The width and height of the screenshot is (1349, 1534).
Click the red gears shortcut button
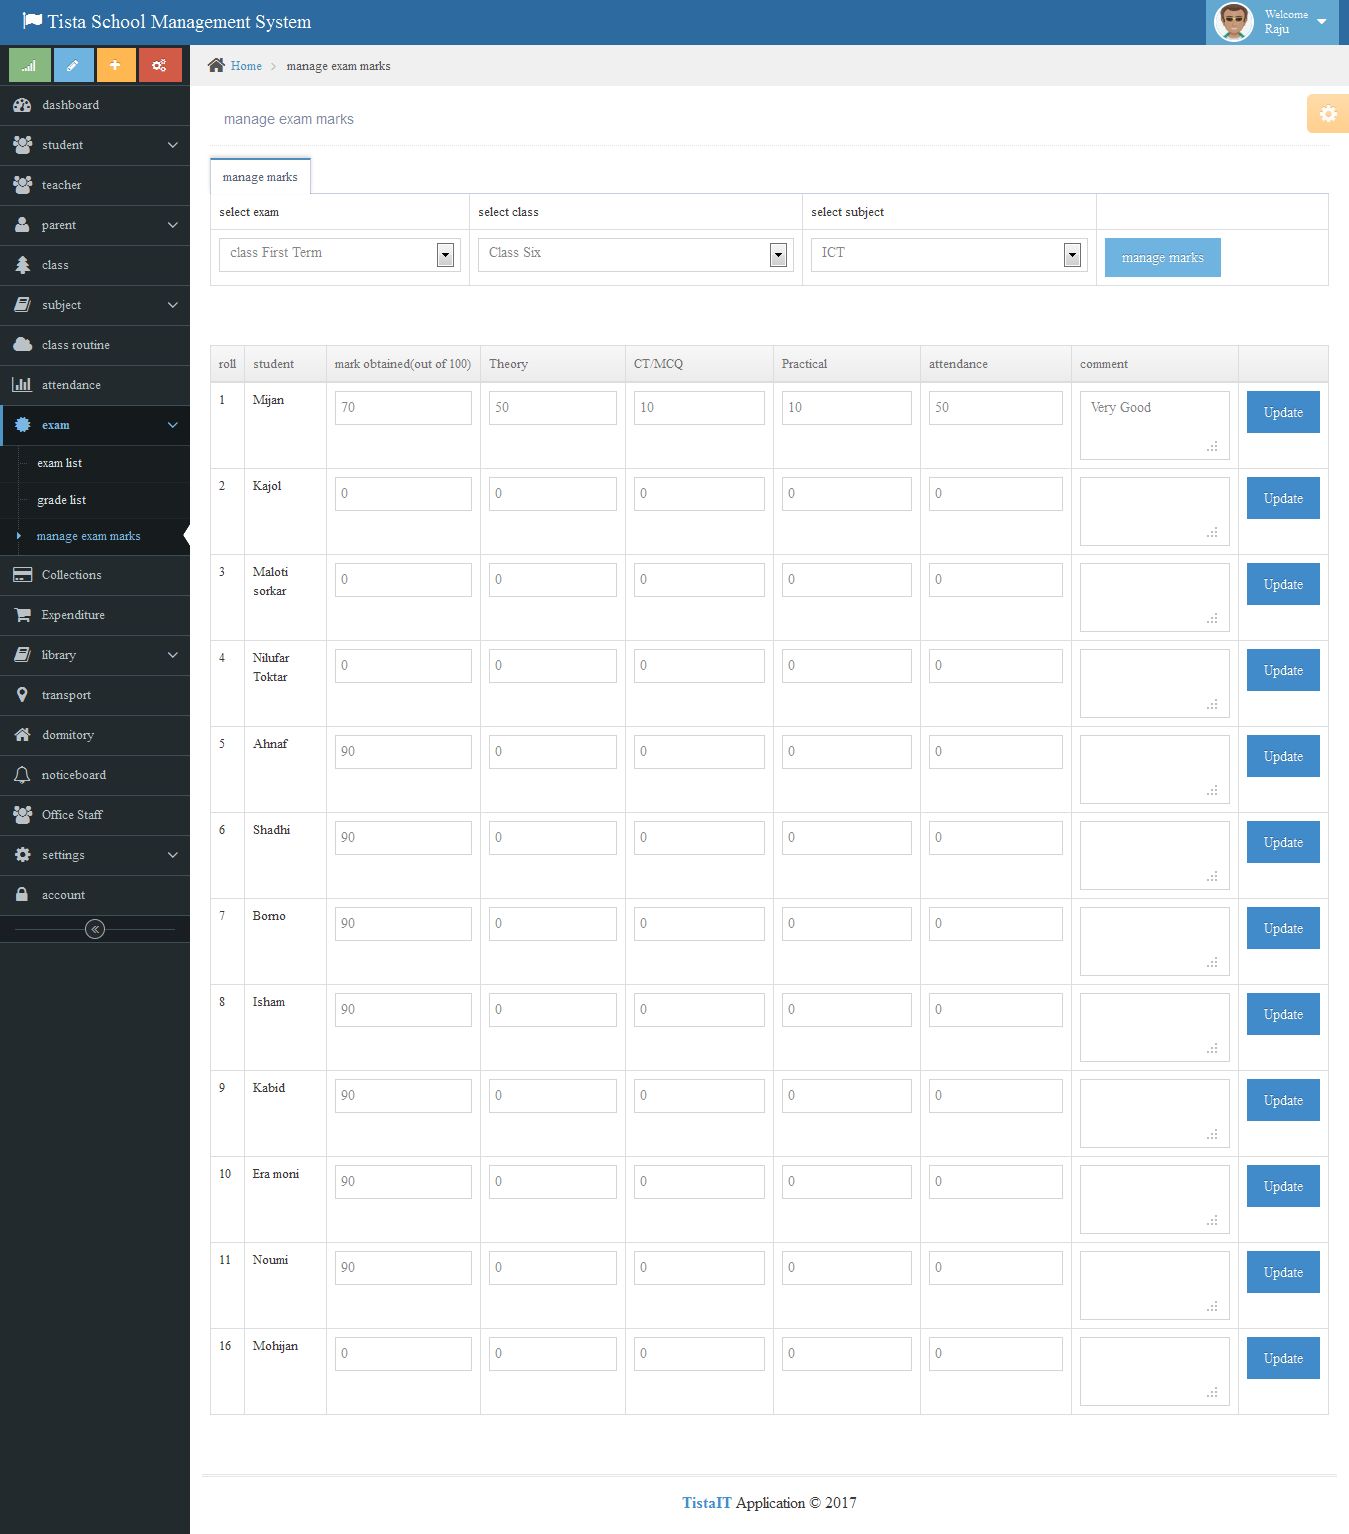click(160, 65)
